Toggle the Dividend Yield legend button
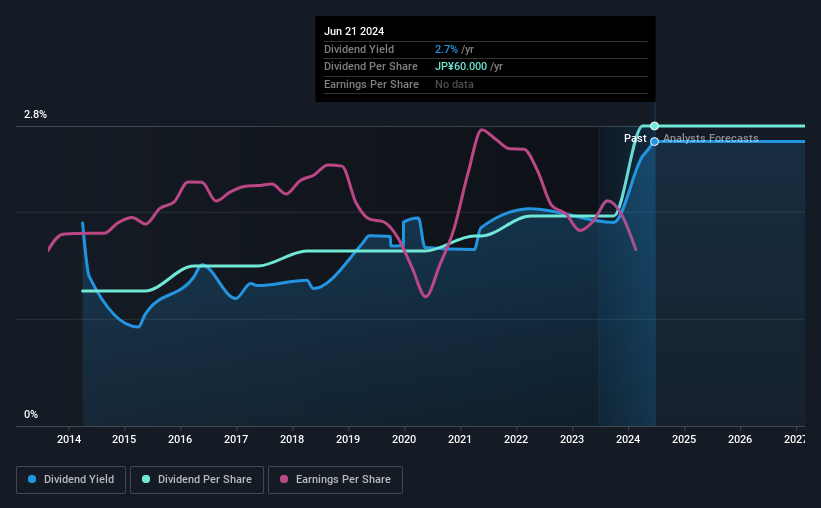This screenshot has height=508, width=821. (71, 480)
